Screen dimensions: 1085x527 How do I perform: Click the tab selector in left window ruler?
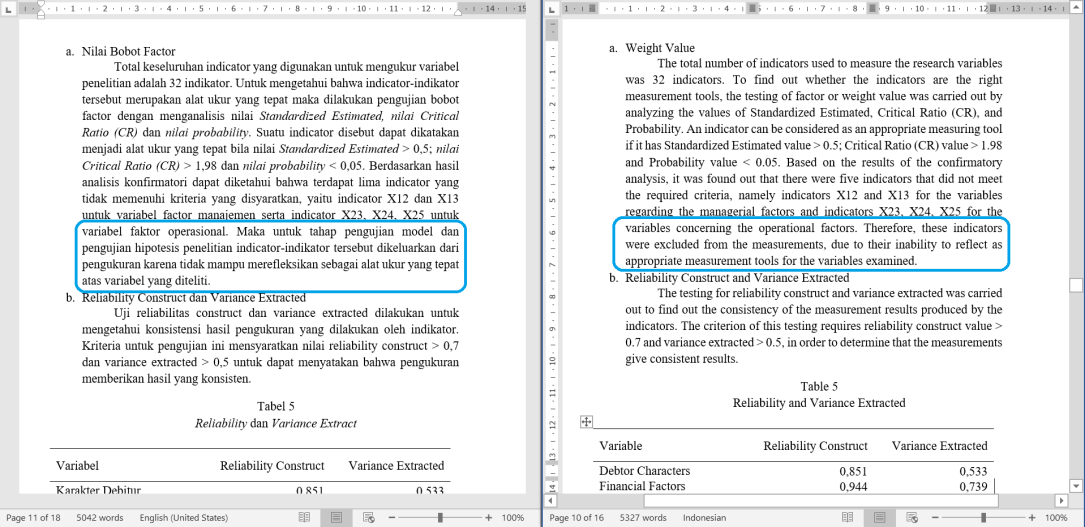pos(8,9)
